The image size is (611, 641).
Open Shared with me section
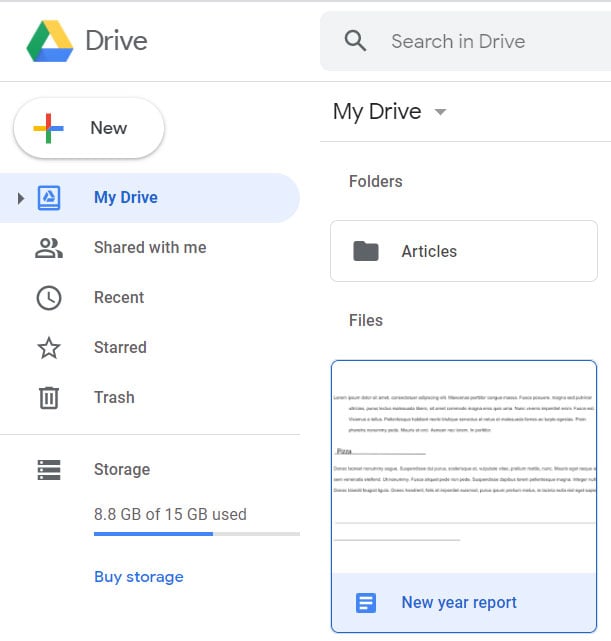pos(150,248)
